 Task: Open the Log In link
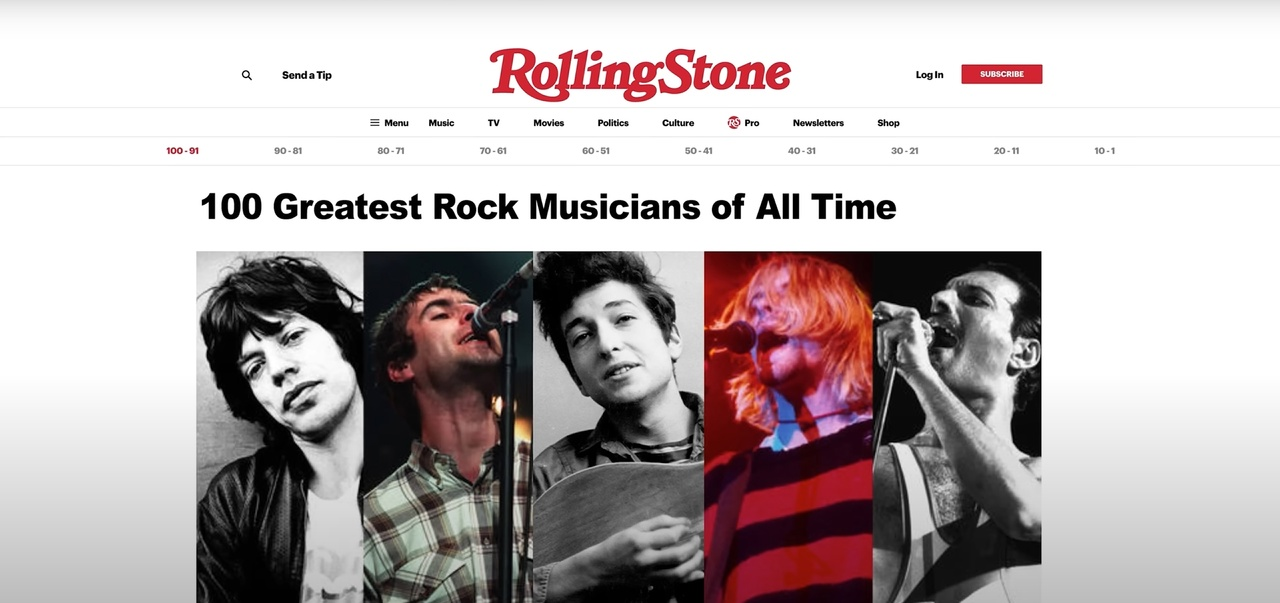[x=929, y=75]
